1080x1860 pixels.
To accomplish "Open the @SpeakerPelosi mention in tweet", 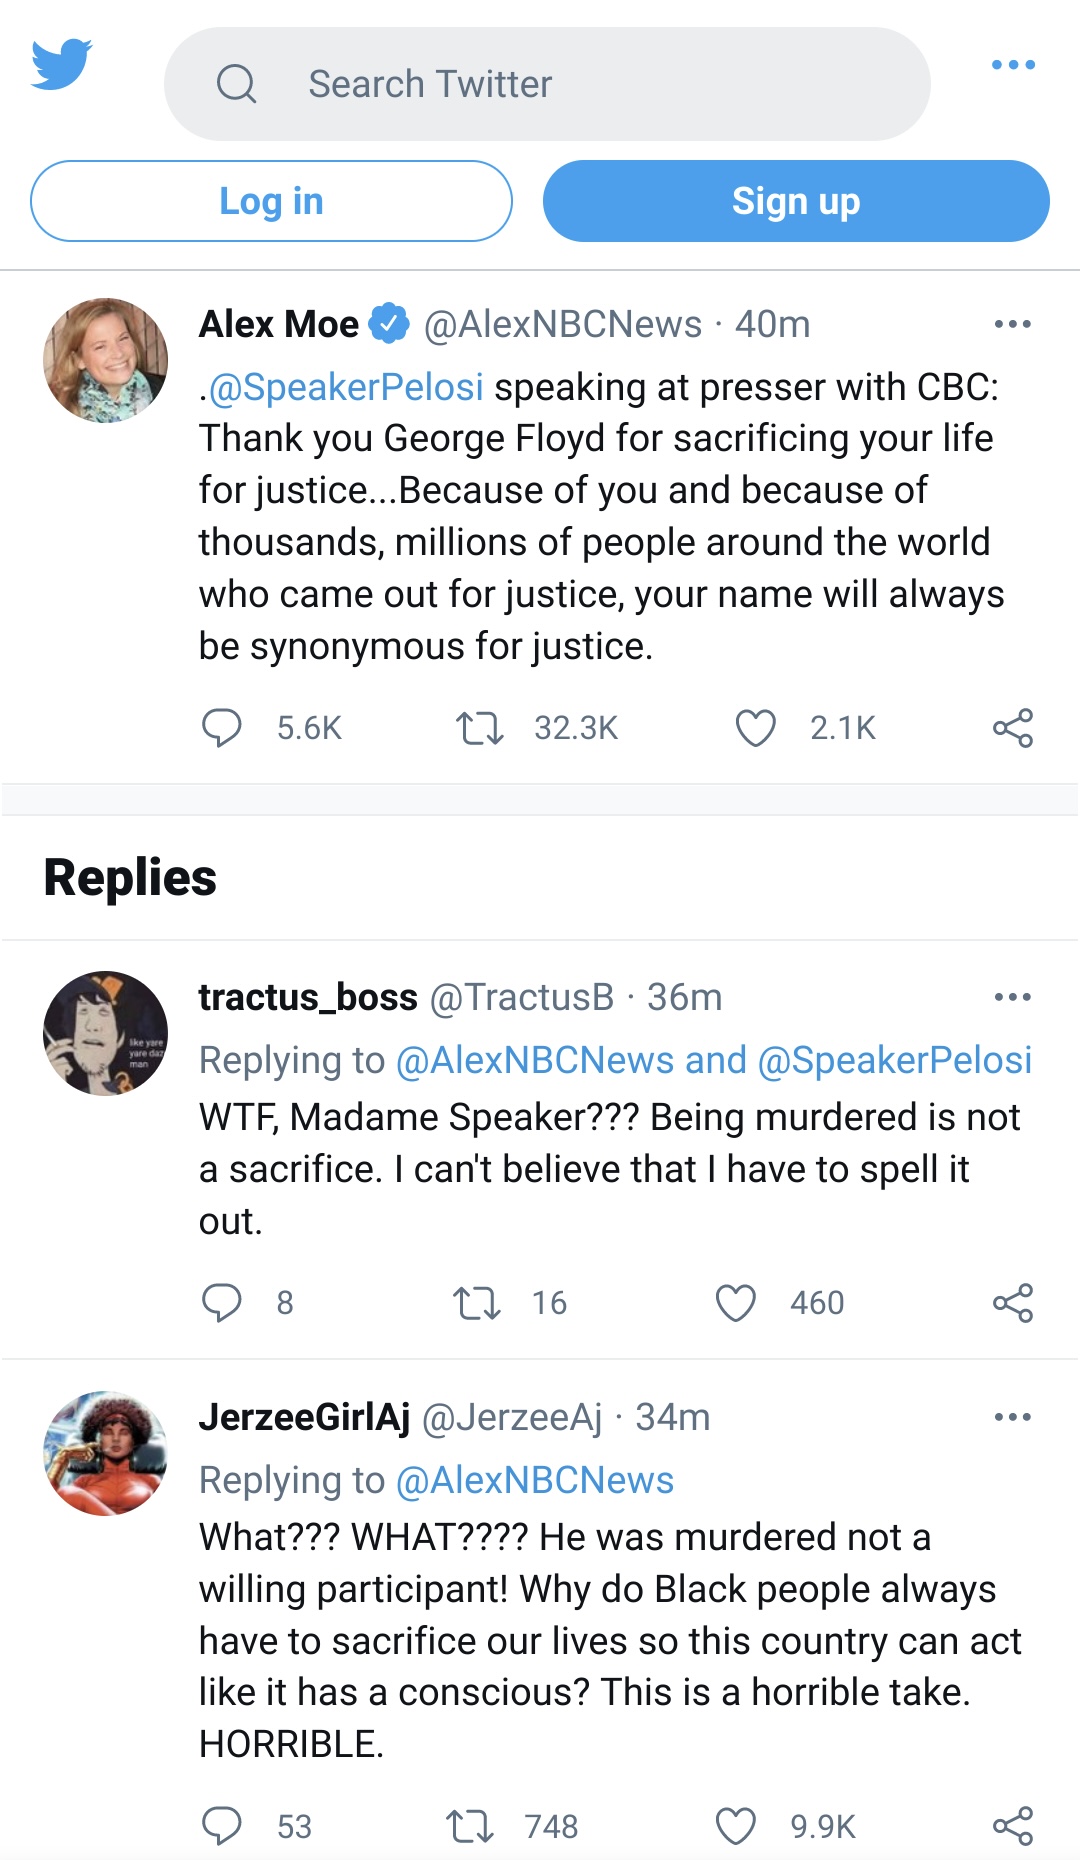I will [346, 387].
